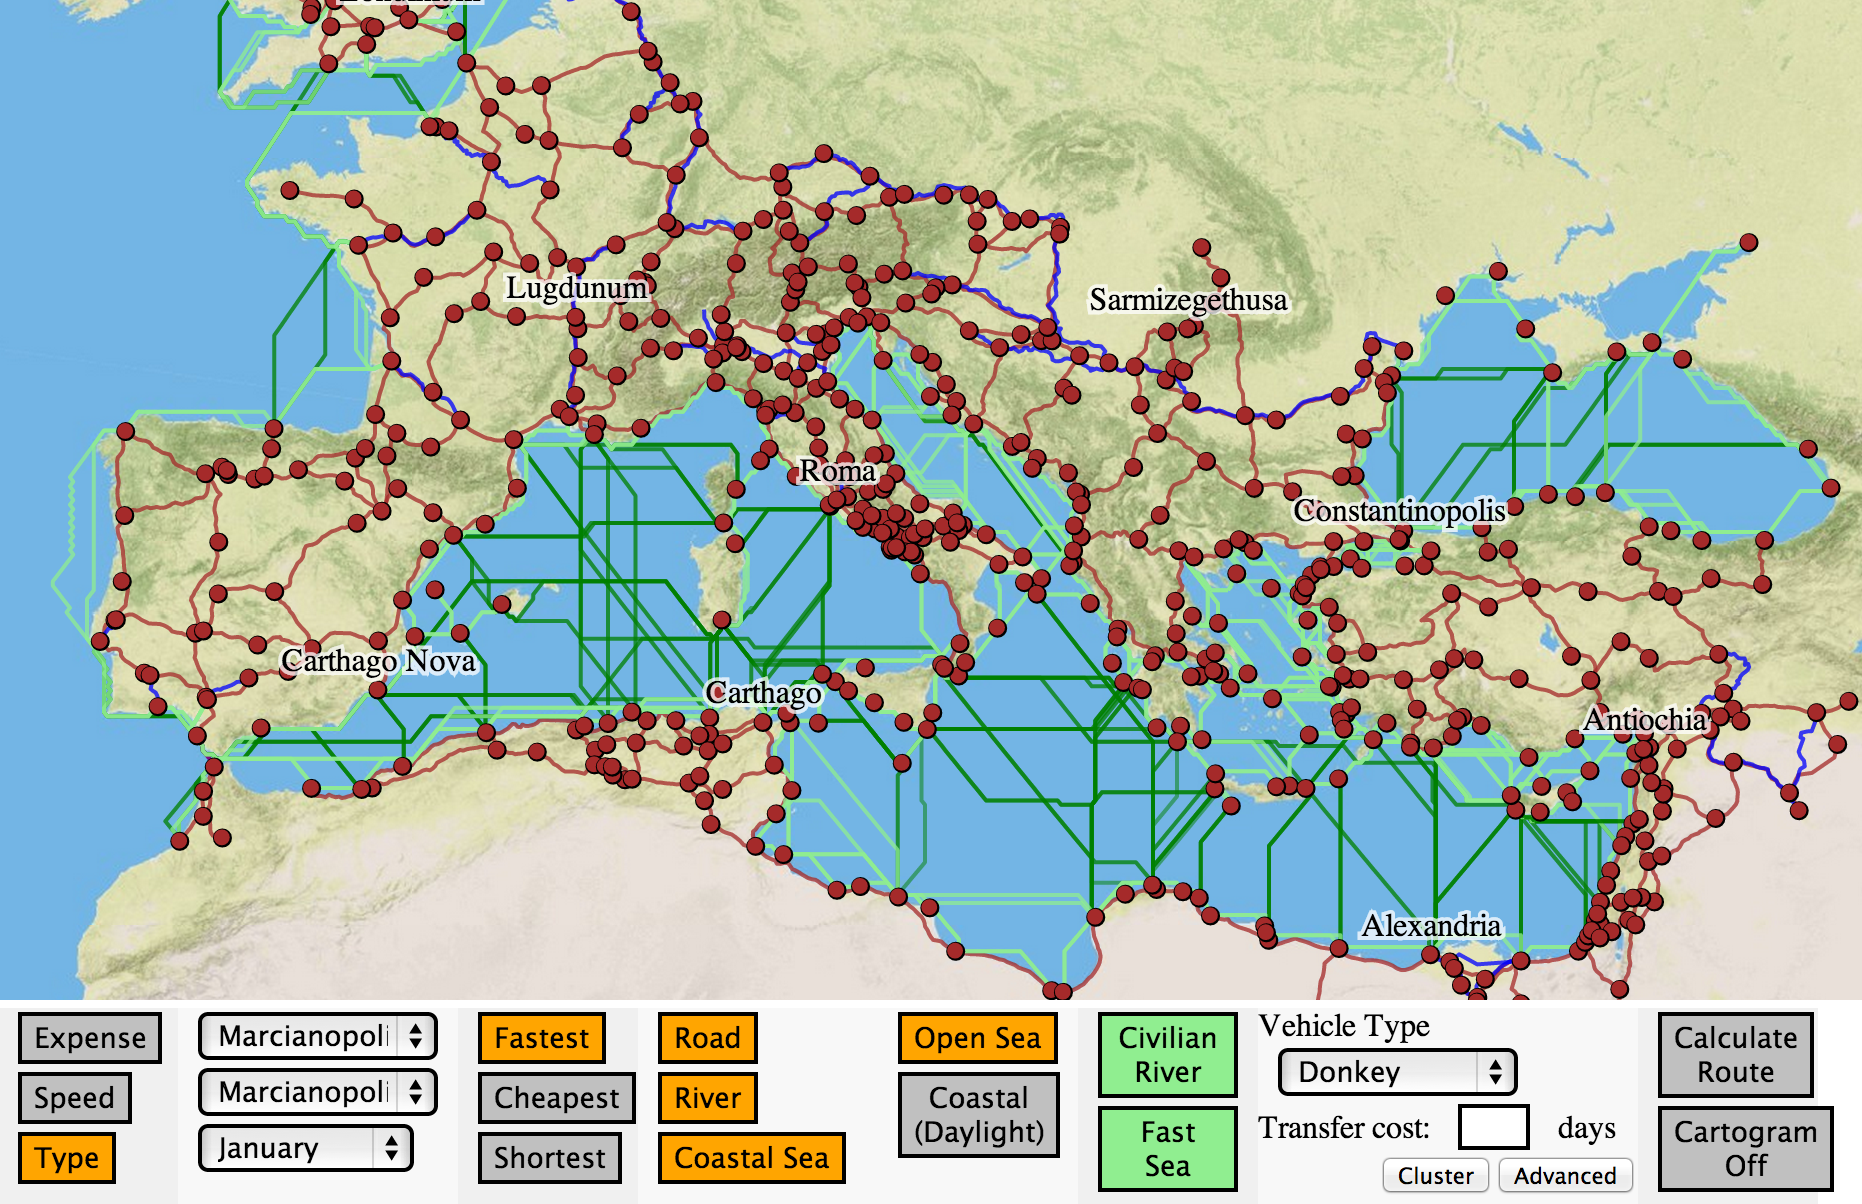Choose the Cheapest route priority

[x=557, y=1098]
